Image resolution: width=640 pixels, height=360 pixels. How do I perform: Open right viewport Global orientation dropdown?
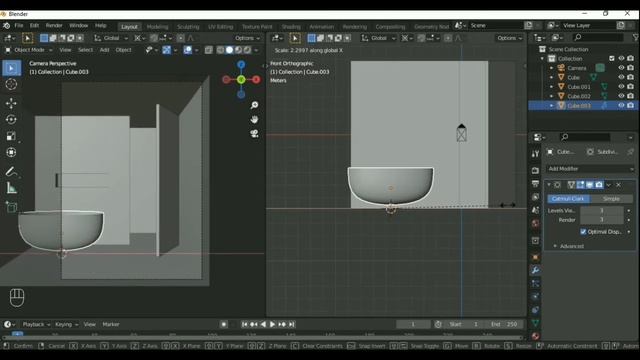(378, 38)
